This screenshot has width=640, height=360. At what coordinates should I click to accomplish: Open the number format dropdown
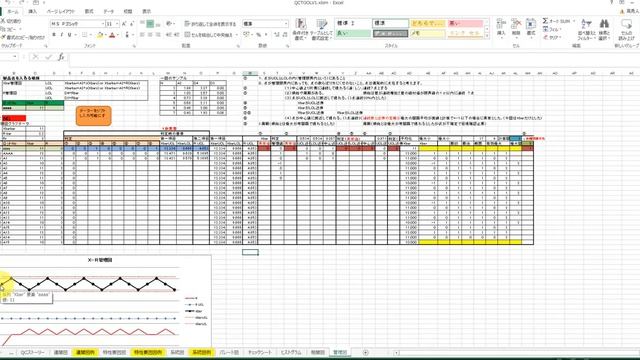[x=286, y=24]
